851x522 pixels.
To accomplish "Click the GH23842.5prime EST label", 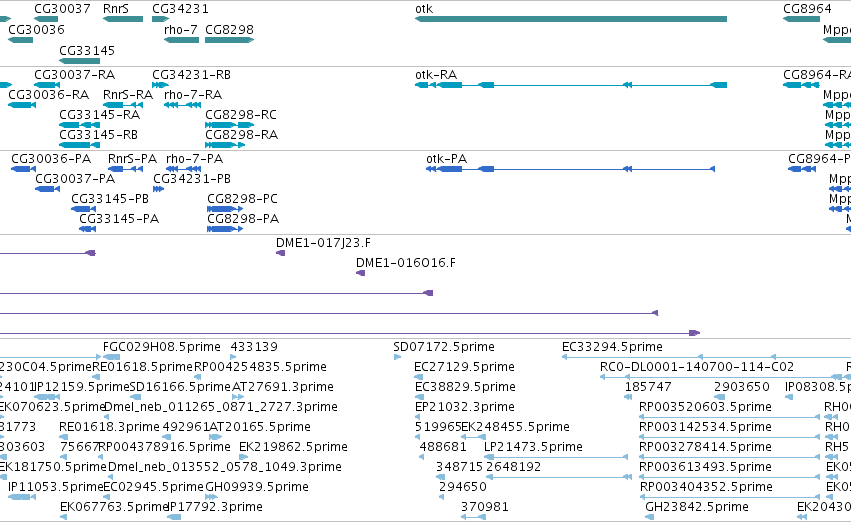I will coord(697,507).
